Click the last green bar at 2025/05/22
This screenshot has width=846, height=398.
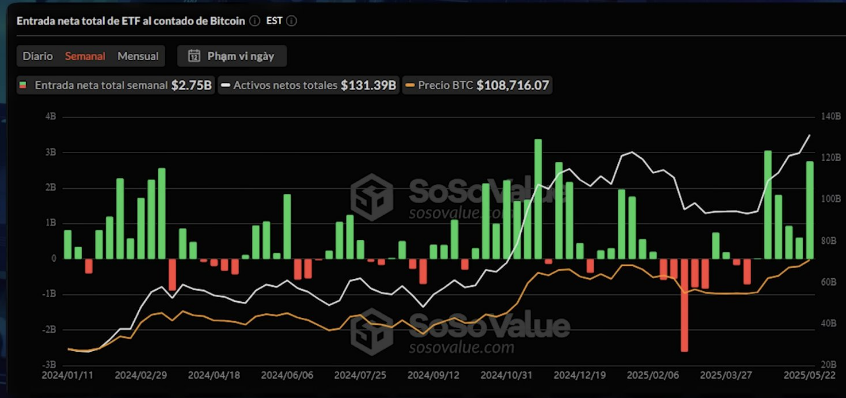tap(810, 210)
